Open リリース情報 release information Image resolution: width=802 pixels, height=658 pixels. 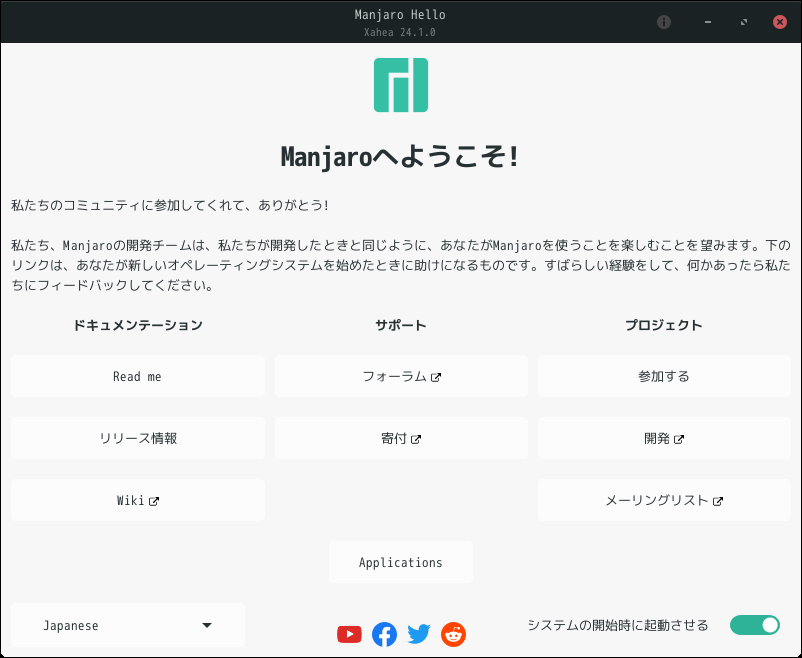[137, 438]
